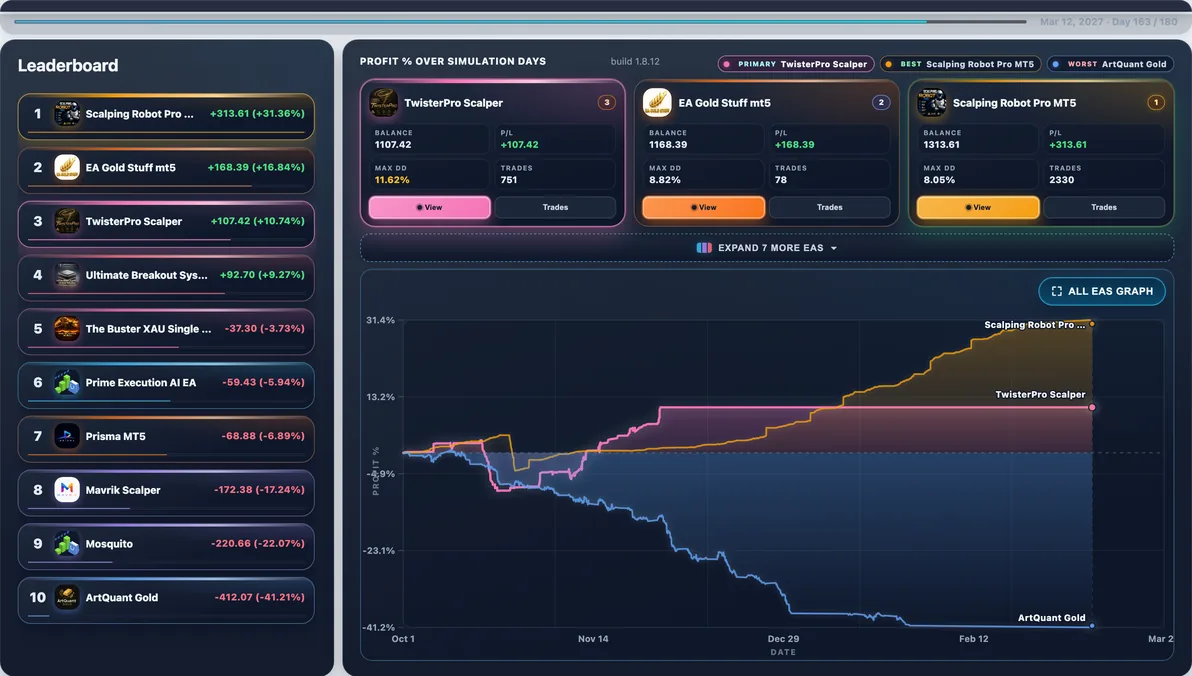This screenshot has height=676, width=1192.
Task: Click the Dec 29 date axis label
Action: pyautogui.click(x=783, y=639)
